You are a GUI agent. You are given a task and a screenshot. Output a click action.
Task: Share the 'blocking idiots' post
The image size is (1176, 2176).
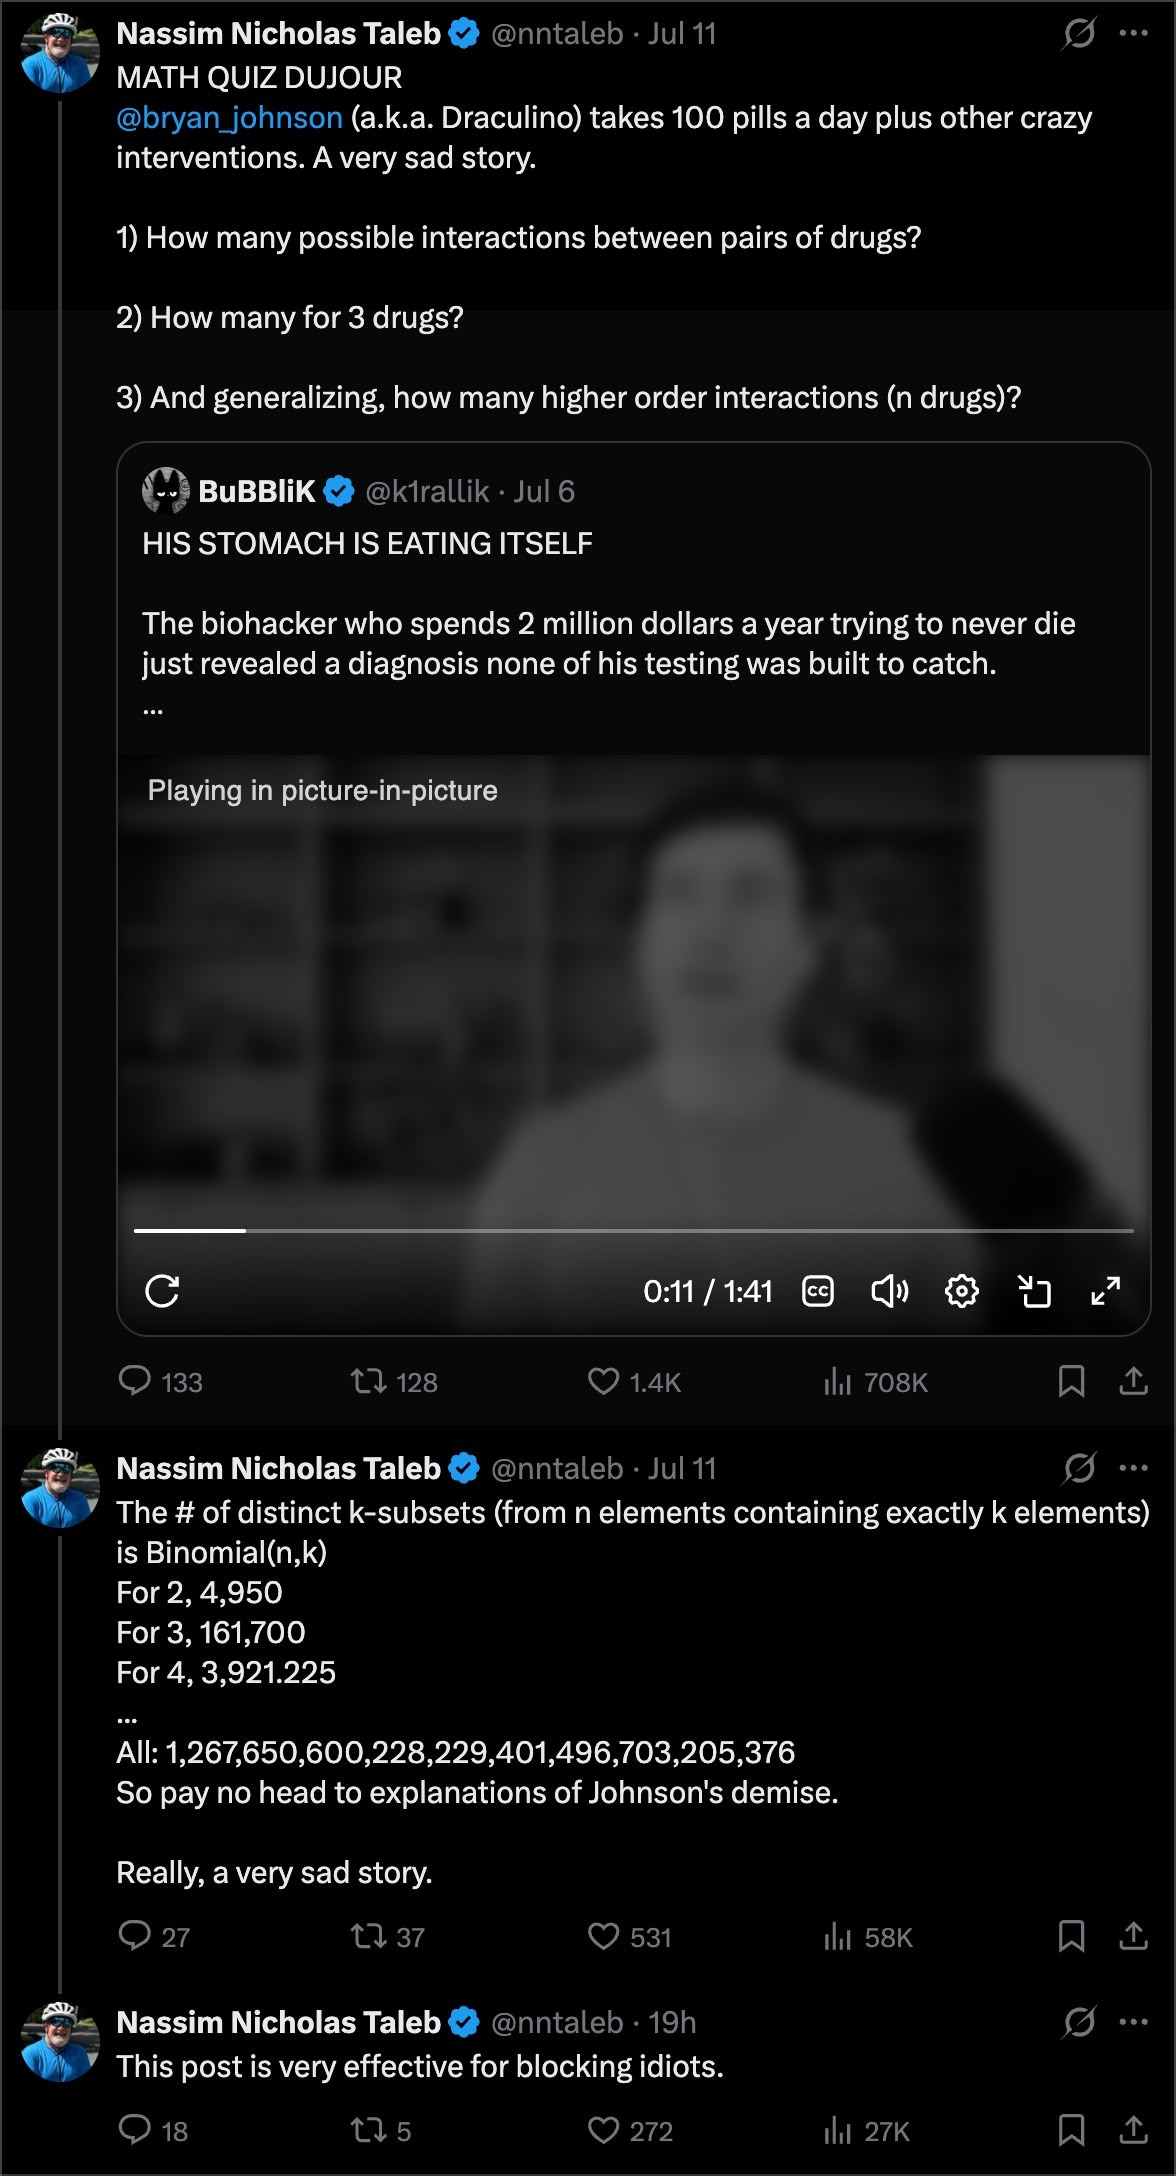(x=1133, y=2131)
